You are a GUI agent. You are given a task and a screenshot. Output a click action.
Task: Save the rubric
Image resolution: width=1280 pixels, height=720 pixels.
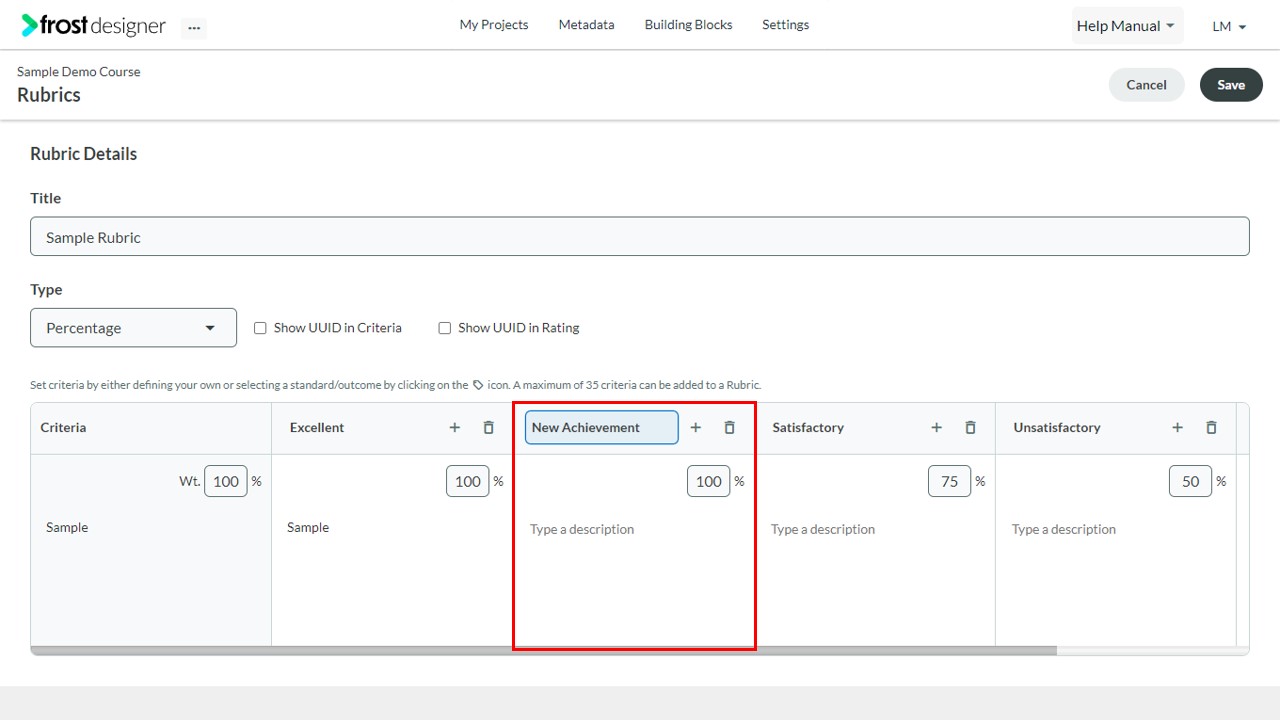click(x=1231, y=85)
